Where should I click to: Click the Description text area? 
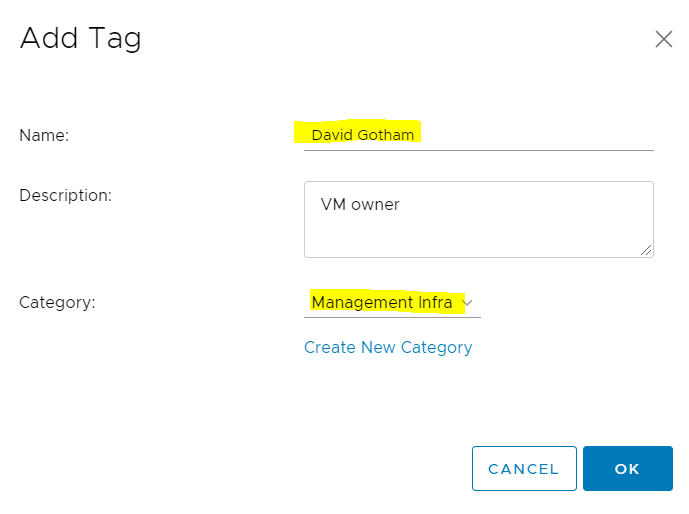pyautogui.click(x=478, y=218)
